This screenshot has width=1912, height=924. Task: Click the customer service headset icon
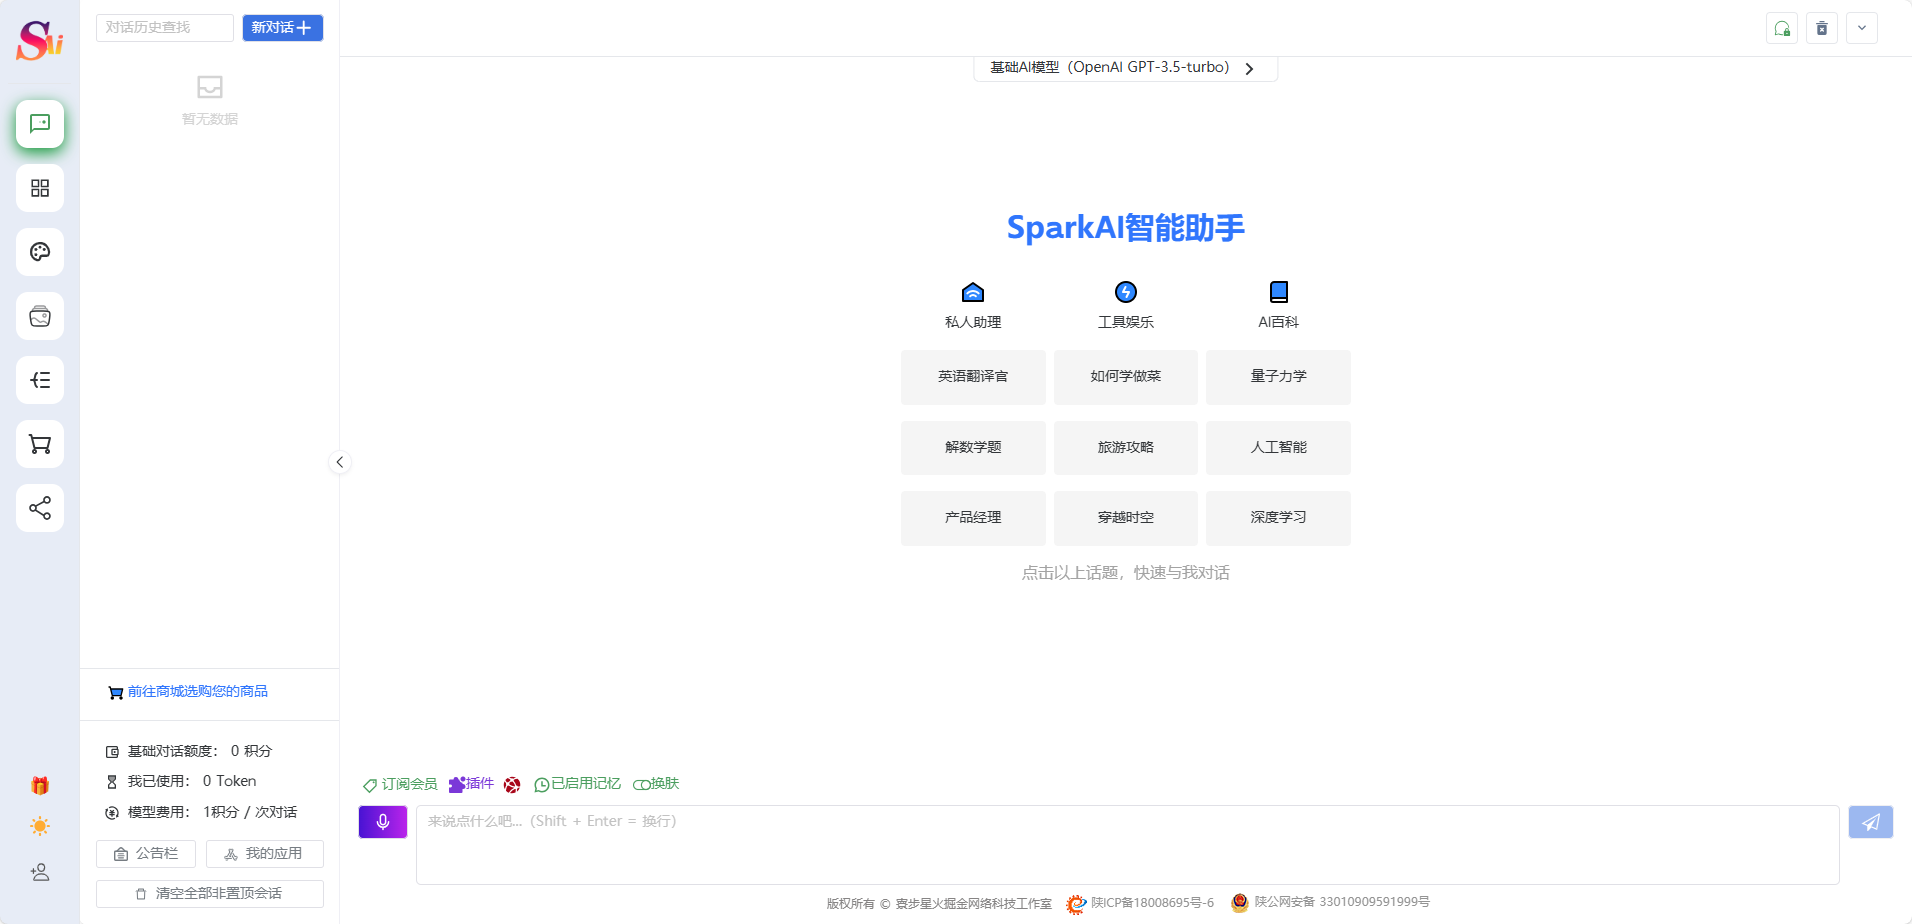click(1782, 28)
